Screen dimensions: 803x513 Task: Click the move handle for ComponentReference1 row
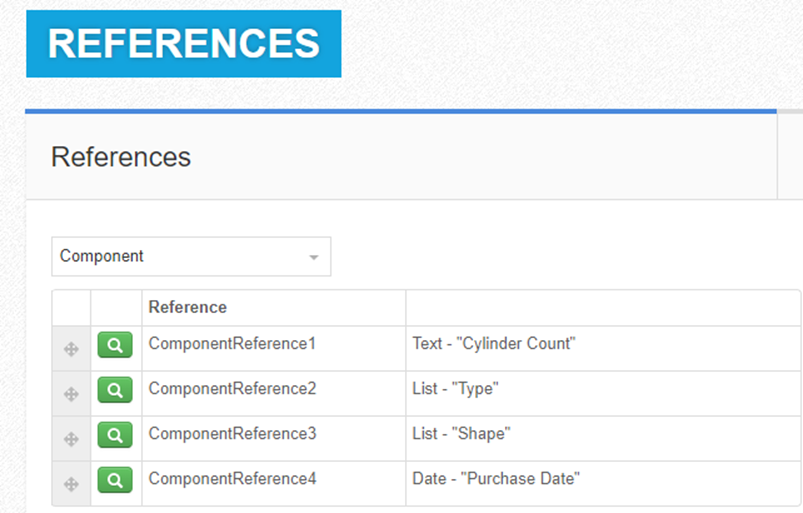(71, 349)
